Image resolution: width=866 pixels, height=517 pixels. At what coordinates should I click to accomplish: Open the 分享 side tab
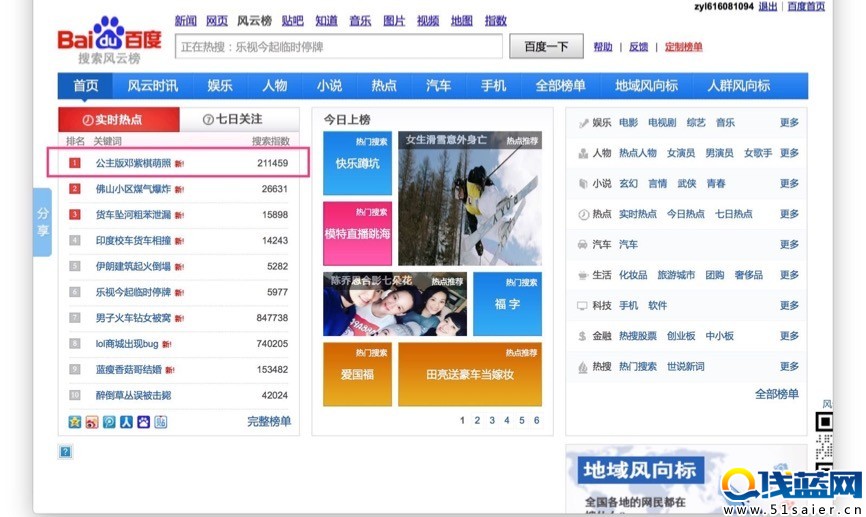43,222
